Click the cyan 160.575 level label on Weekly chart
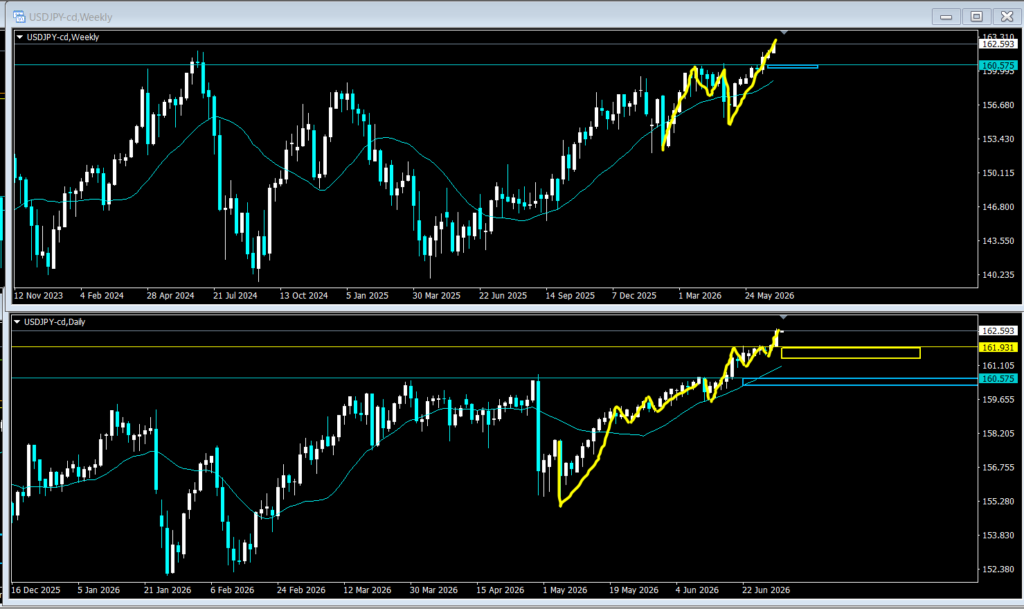1024x609 pixels. (998, 65)
